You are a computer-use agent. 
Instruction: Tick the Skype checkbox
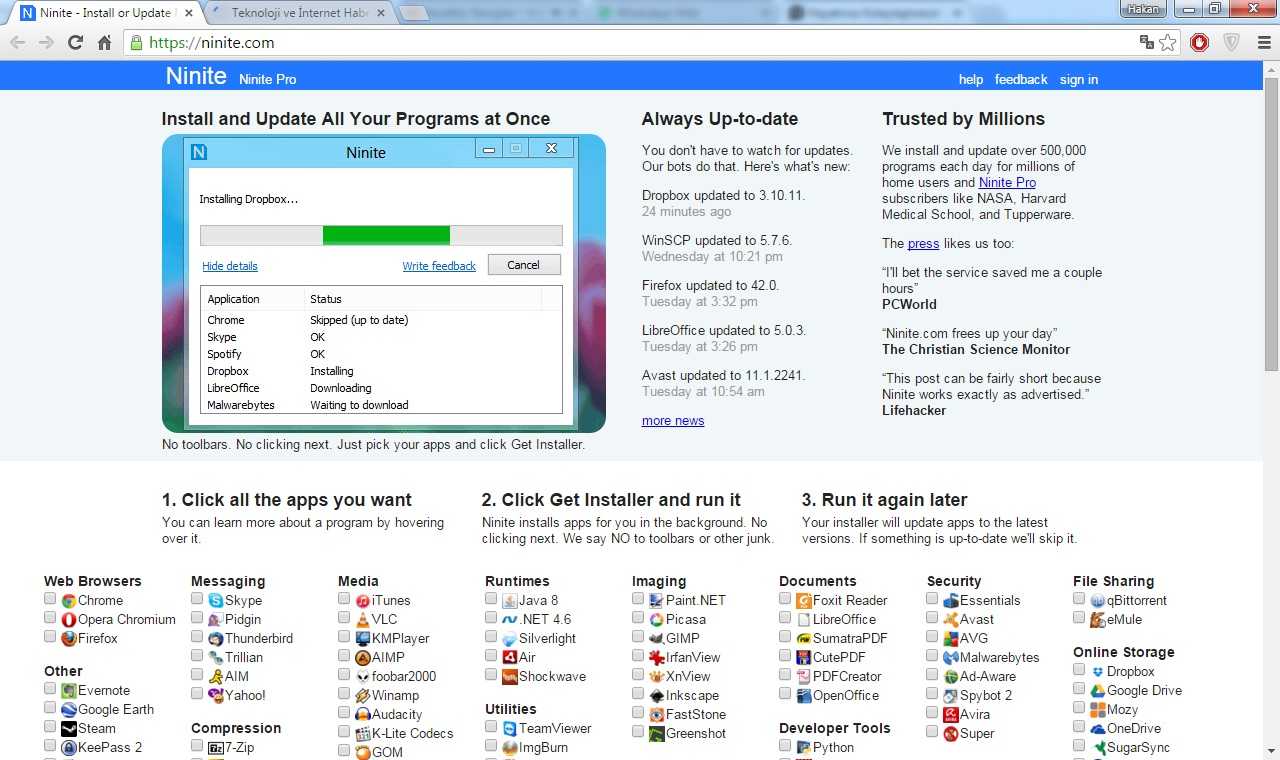coord(197,599)
